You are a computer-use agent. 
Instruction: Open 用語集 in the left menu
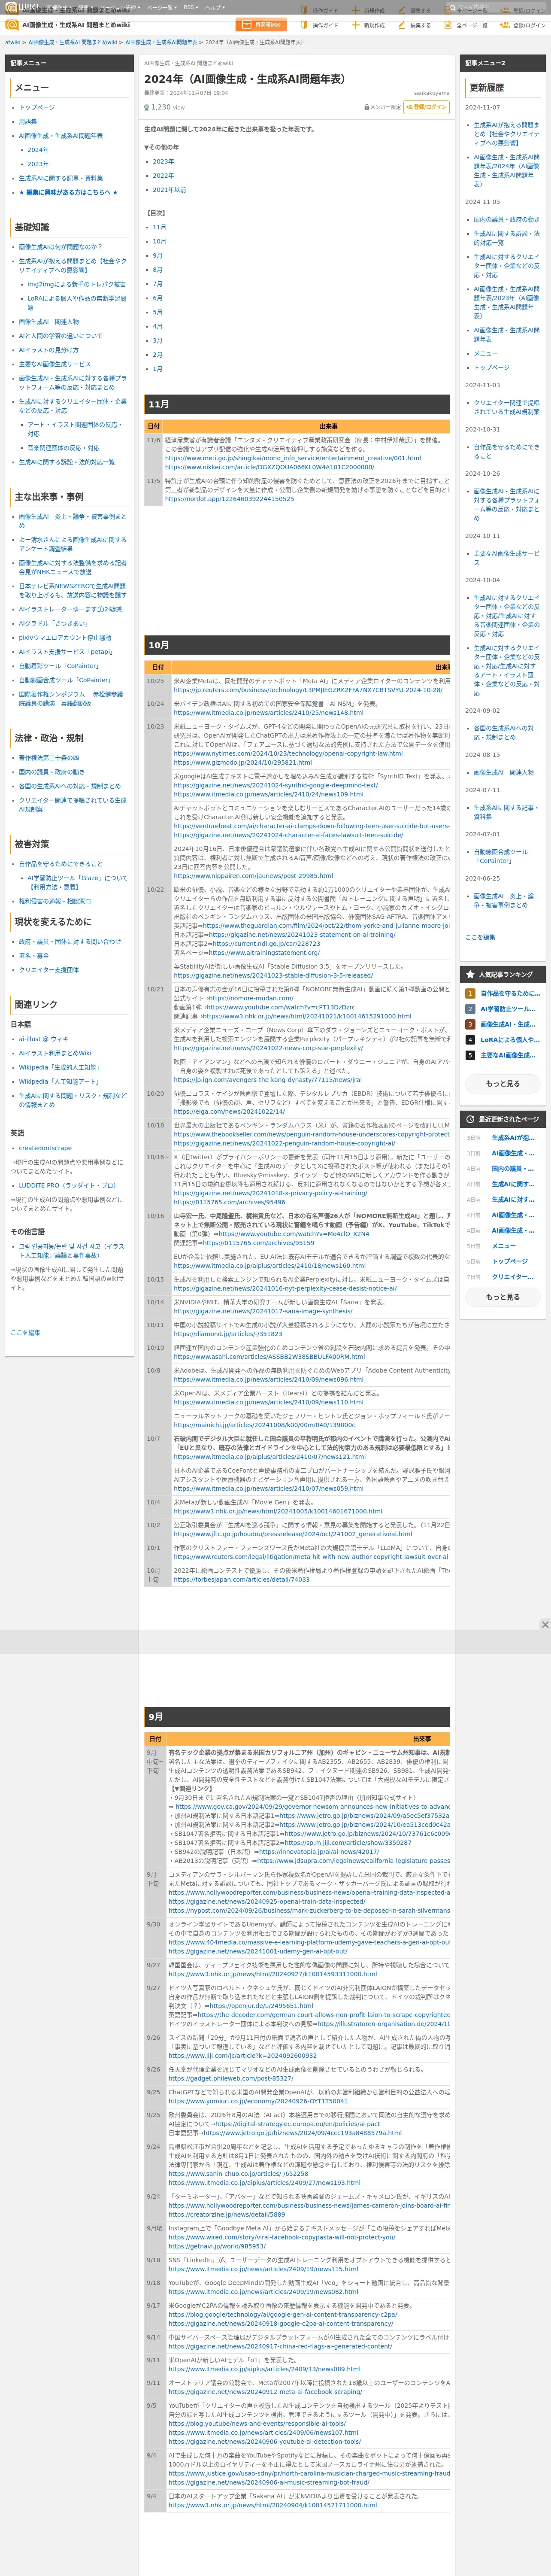click(28, 121)
